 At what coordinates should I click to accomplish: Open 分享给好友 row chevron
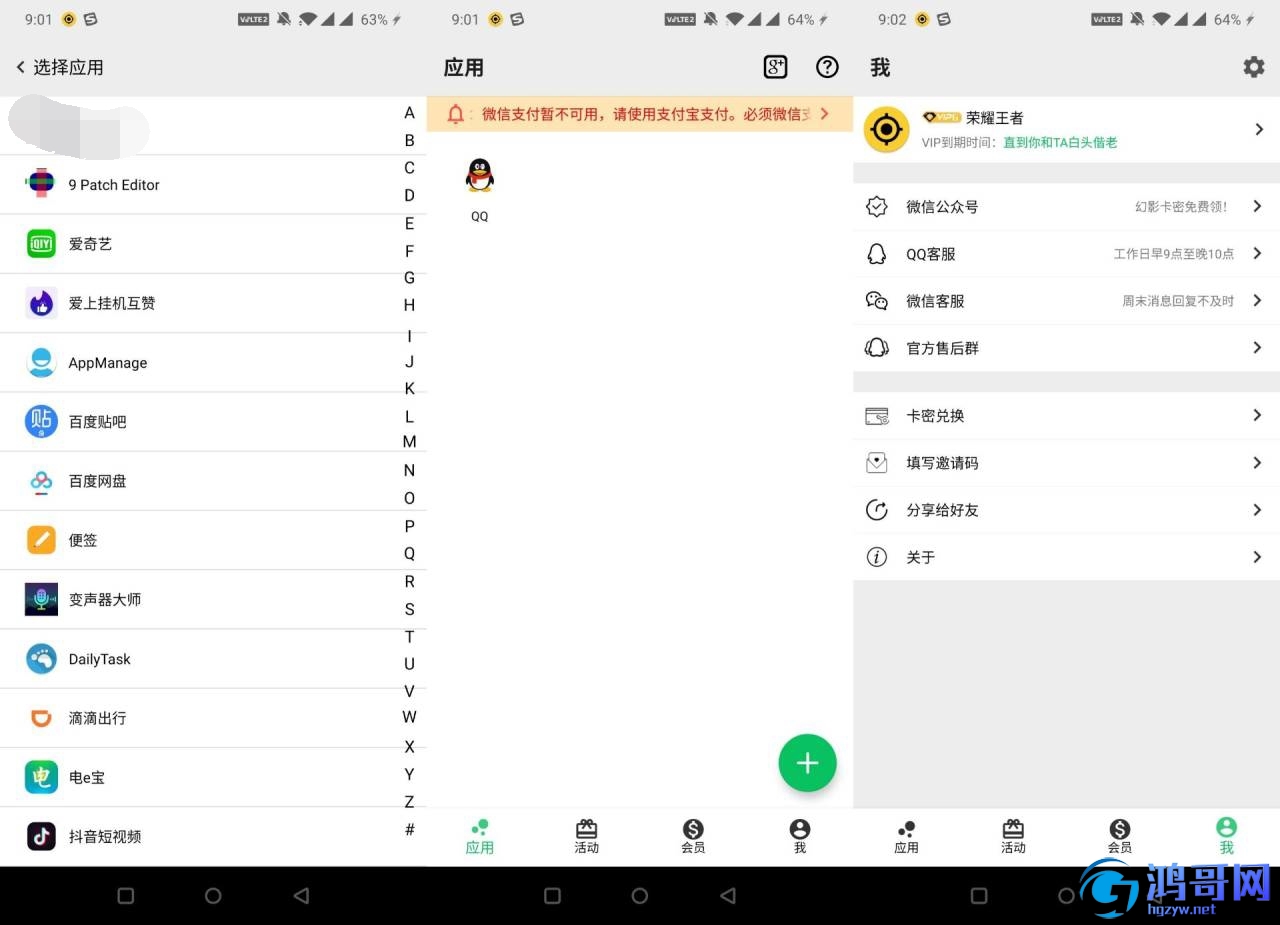(1258, 509)
